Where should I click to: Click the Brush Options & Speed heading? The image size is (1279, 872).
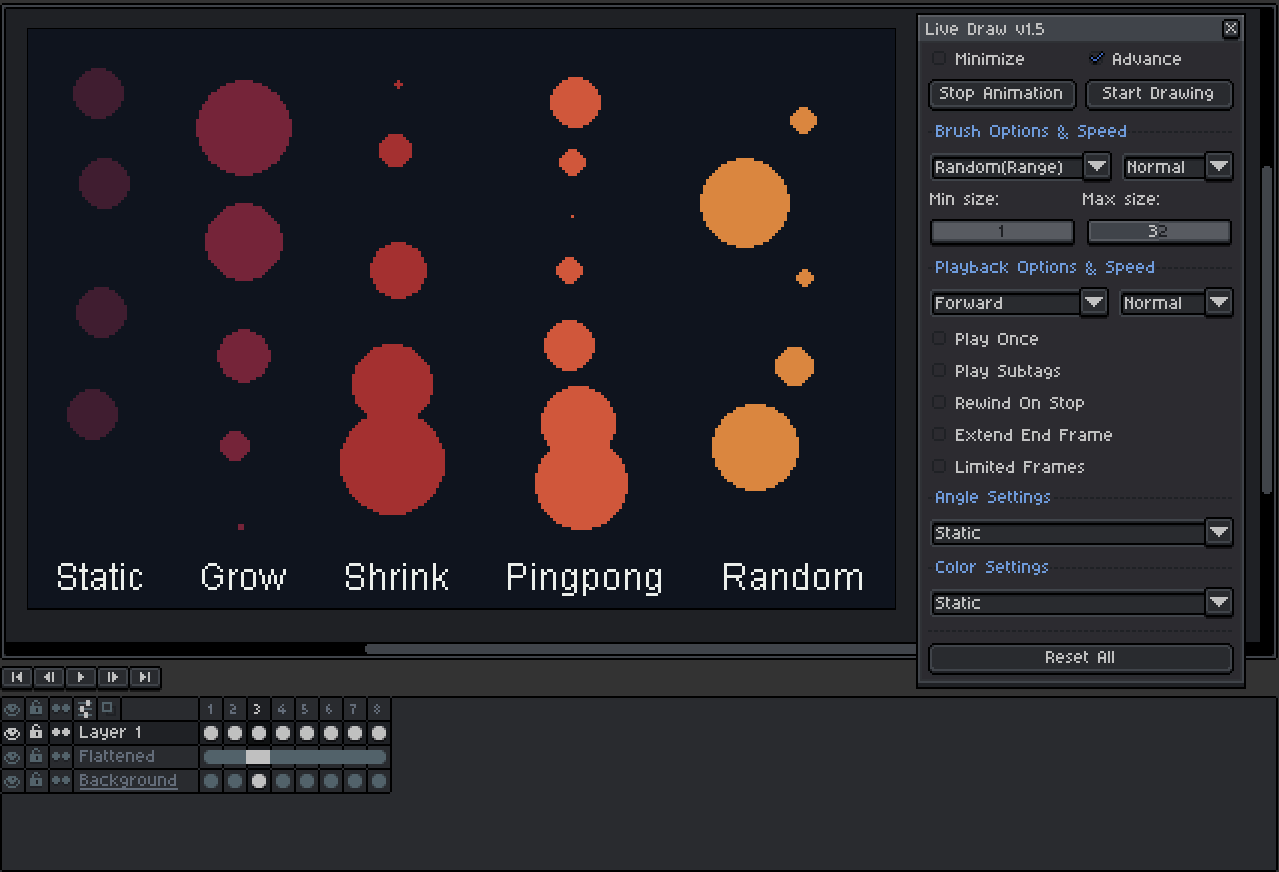click(x=1031, y=131)
